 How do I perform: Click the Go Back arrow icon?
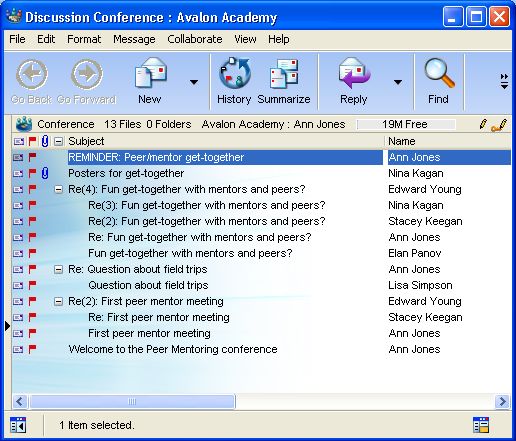pyautogui.click(x=32, y=74)
